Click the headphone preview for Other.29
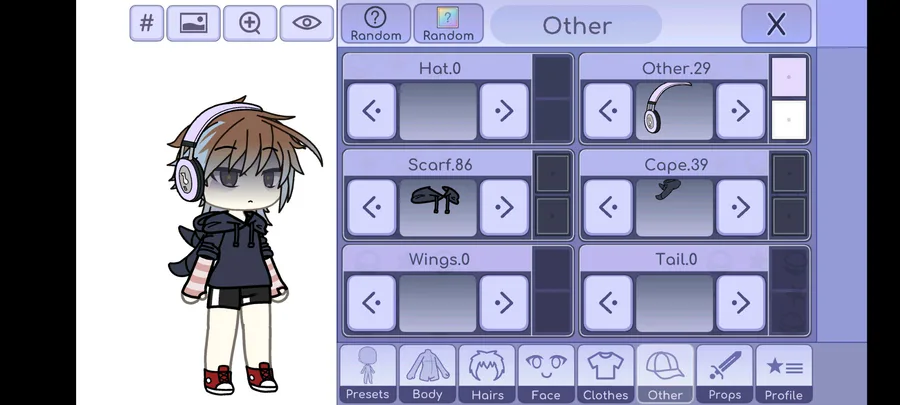The width and height of the screenshot is (900, 405). (x=674, y=111)
